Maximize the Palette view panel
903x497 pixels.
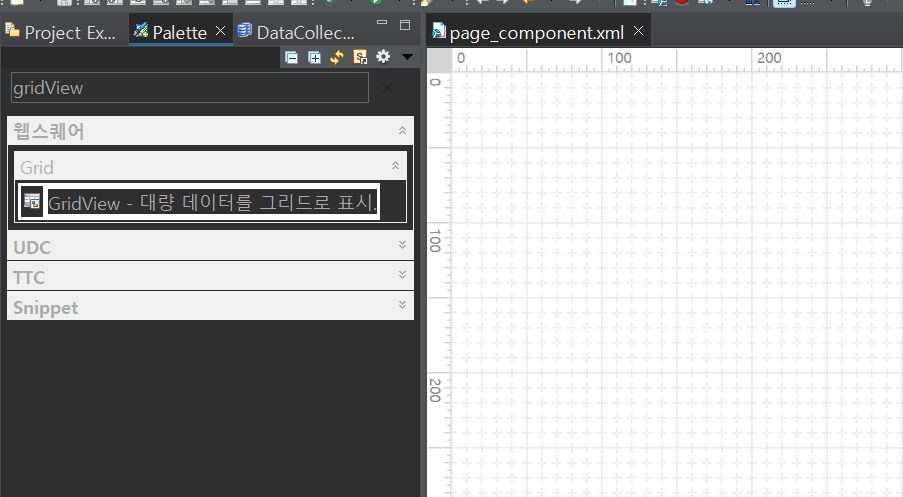tap(405, 25)
